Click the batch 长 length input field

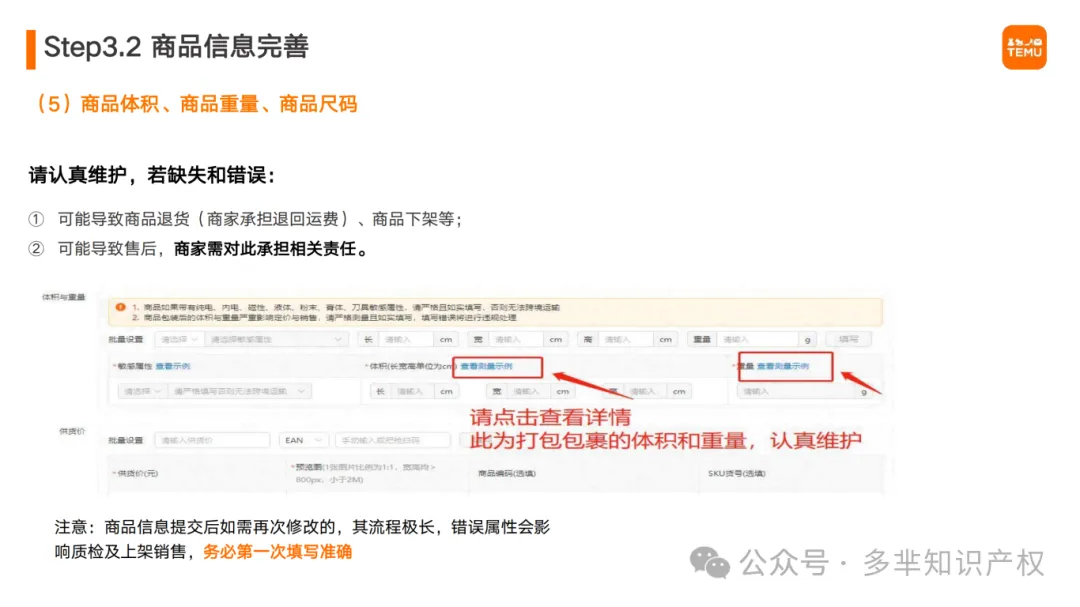(x=406, y=340)
